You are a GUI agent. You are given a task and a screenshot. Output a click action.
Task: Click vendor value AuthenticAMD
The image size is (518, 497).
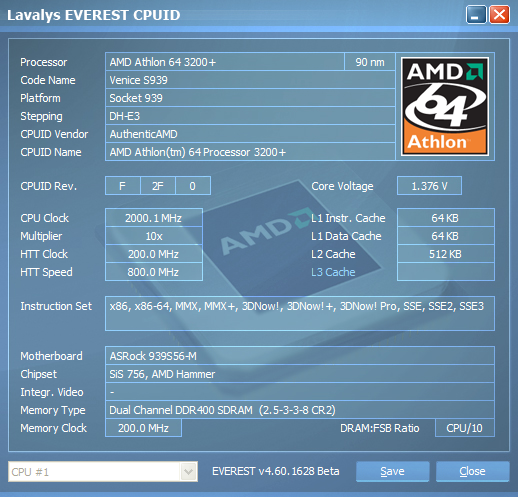tap(250, 134)
